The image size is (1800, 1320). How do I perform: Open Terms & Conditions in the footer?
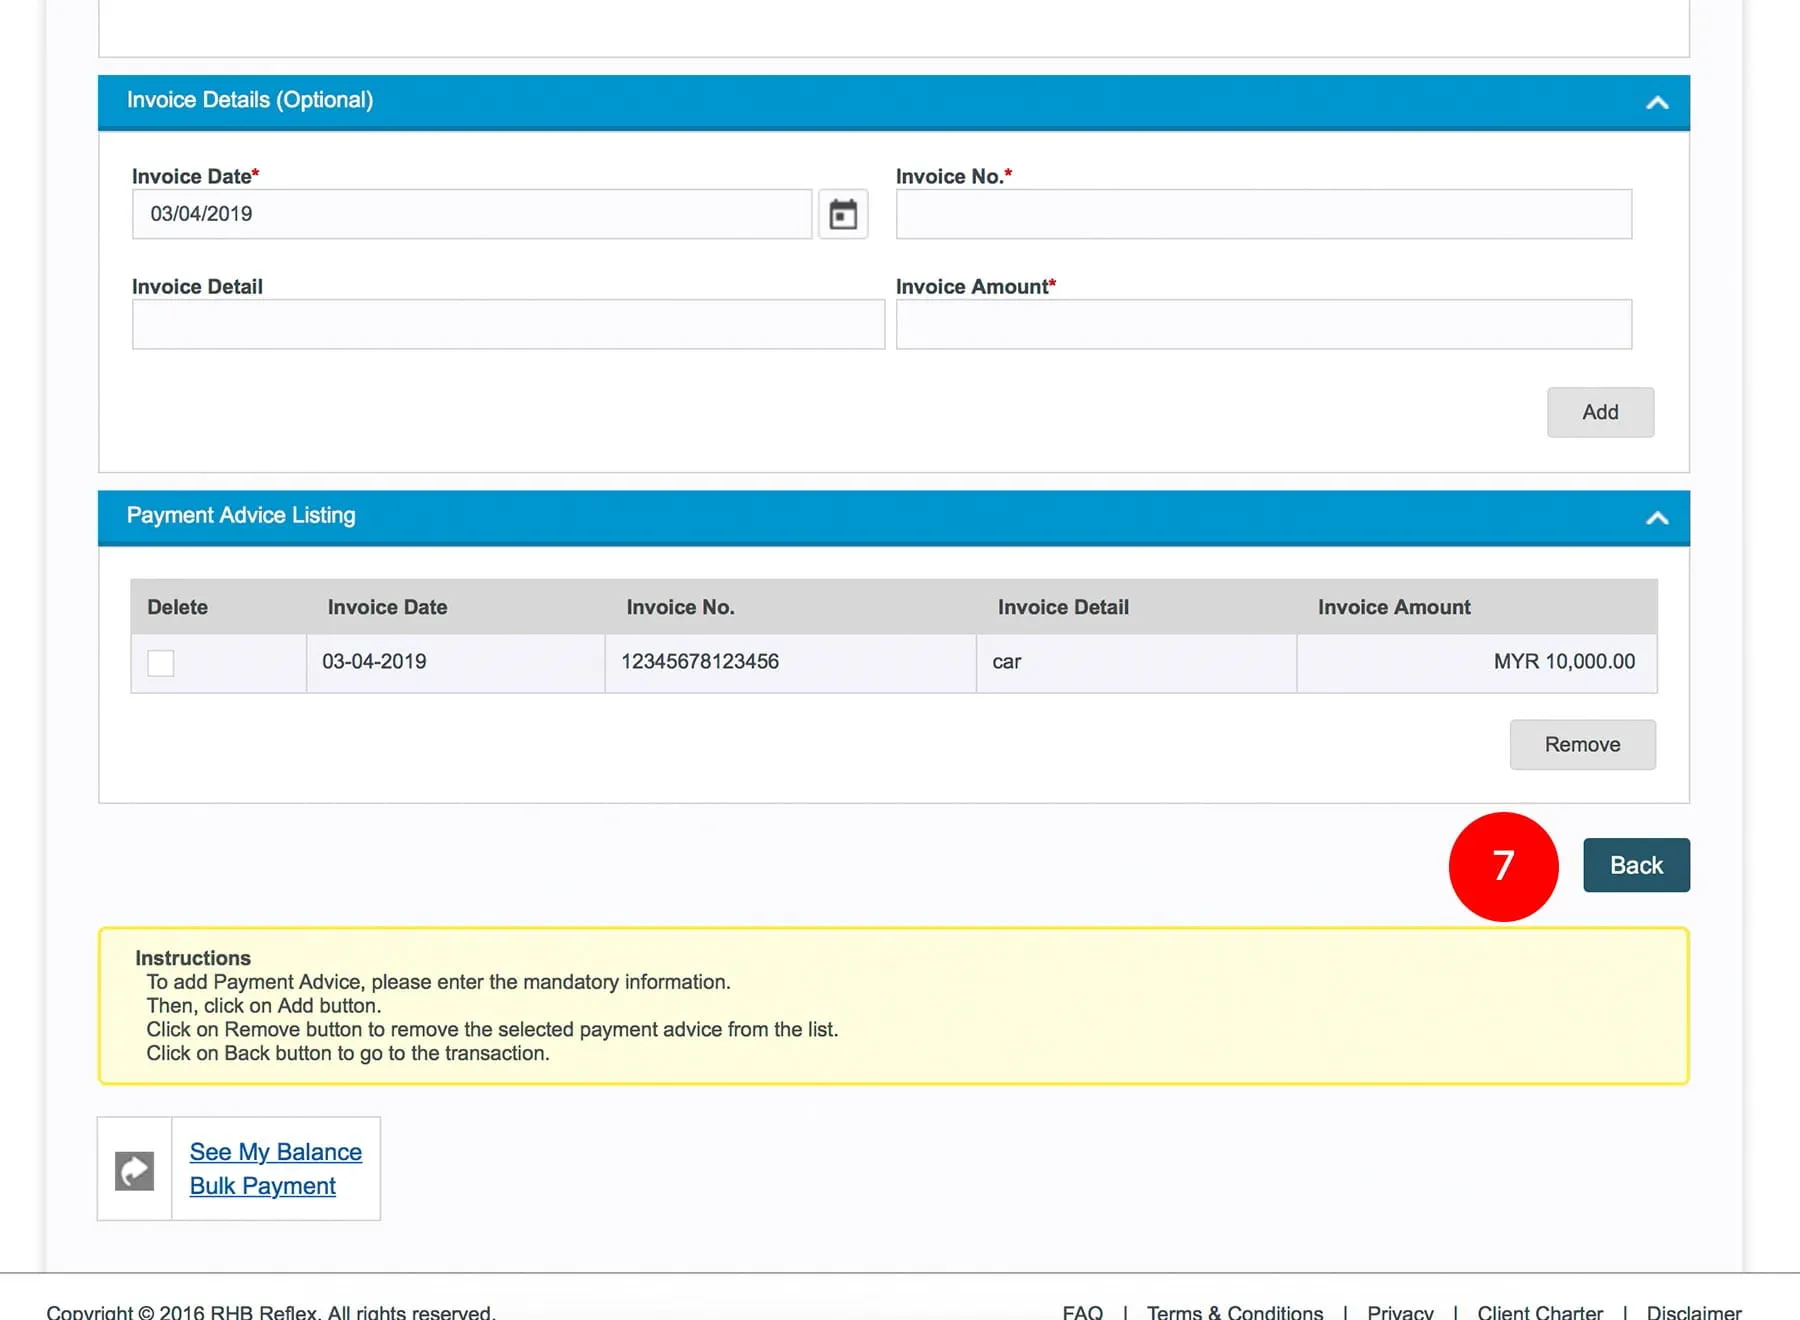pos(1235,1311)
